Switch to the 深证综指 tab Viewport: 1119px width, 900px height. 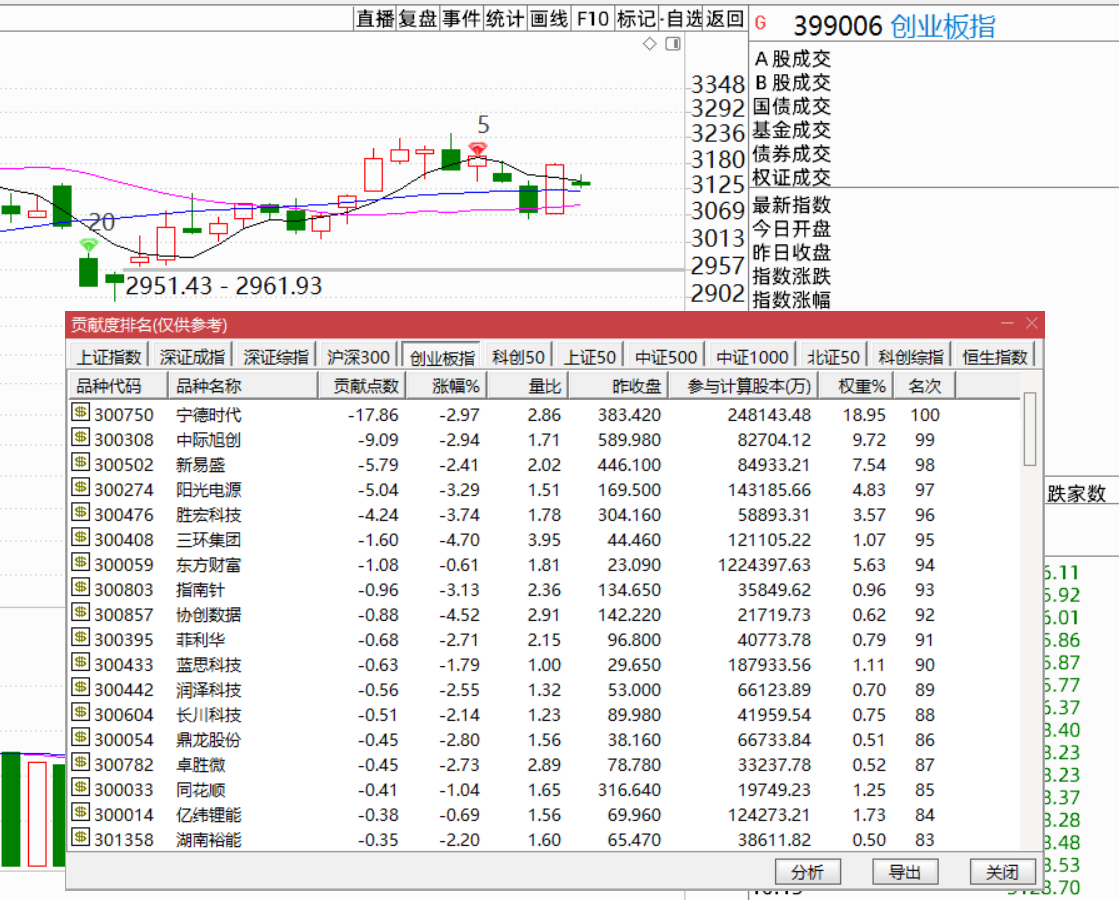[276, 356]
